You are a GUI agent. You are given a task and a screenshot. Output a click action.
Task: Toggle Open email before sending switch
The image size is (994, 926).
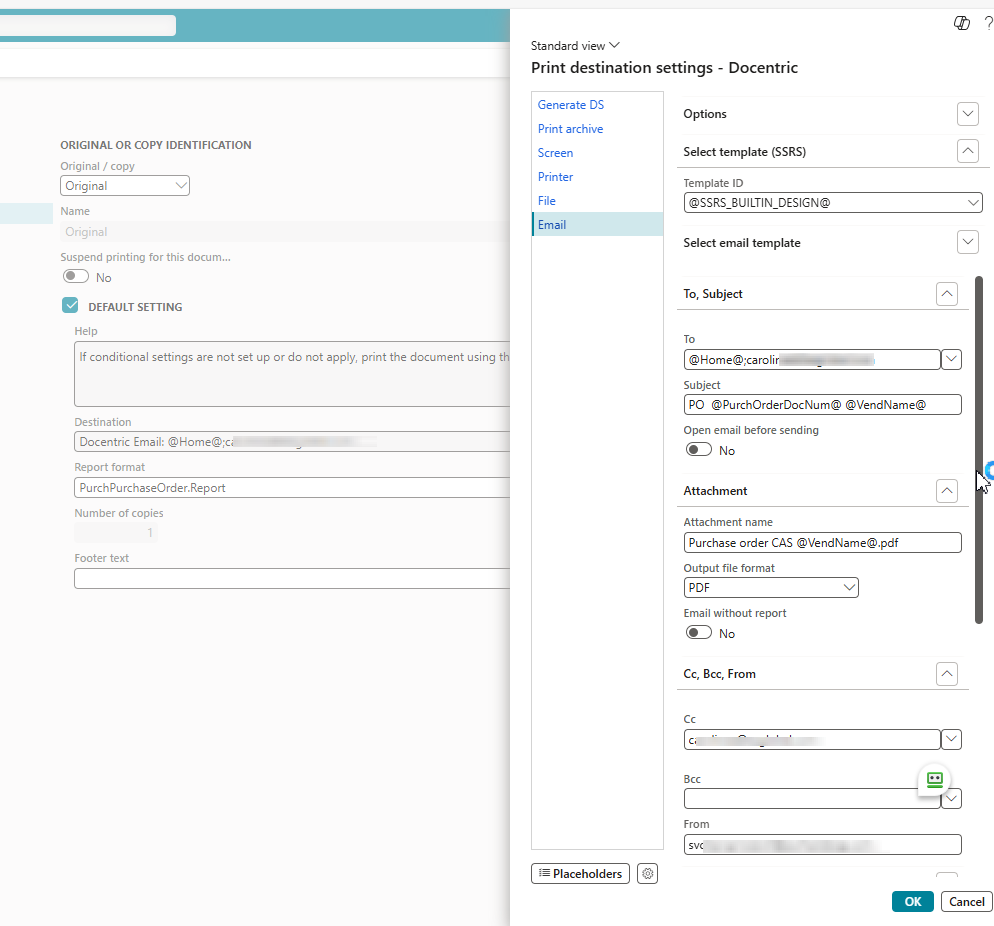tap(699, 450)
